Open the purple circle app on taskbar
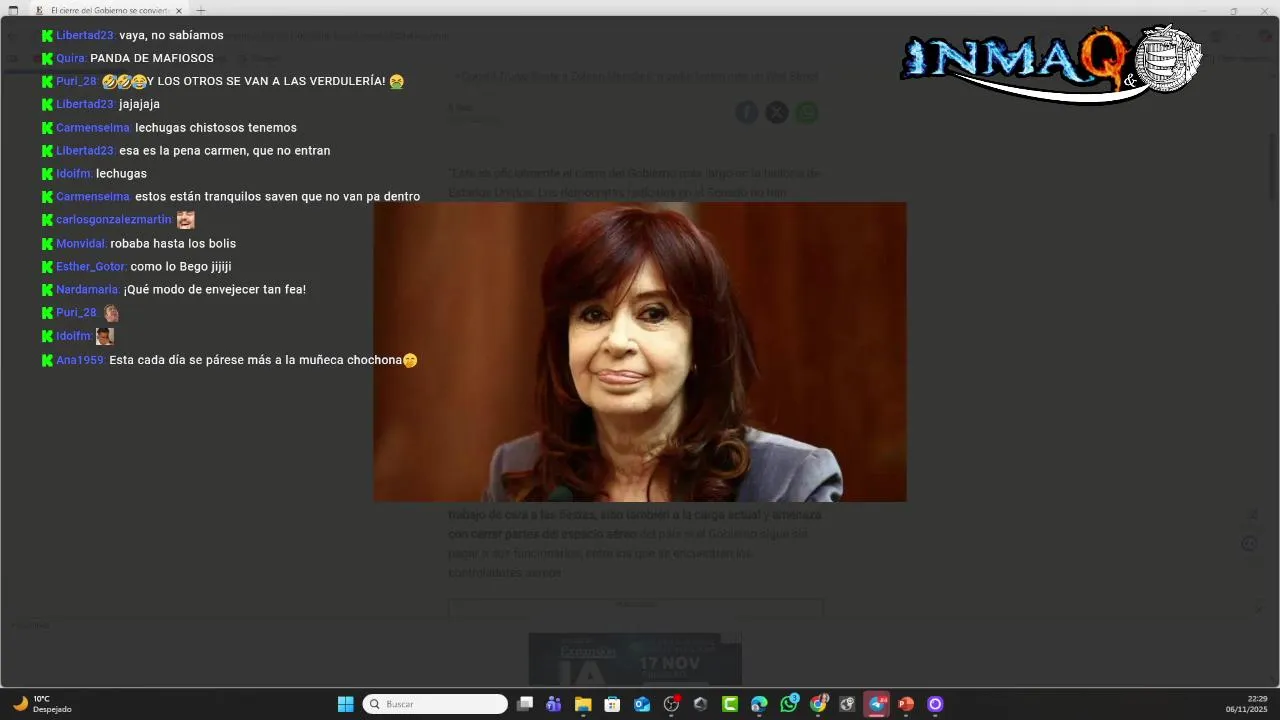 click(x=935, y=704)
